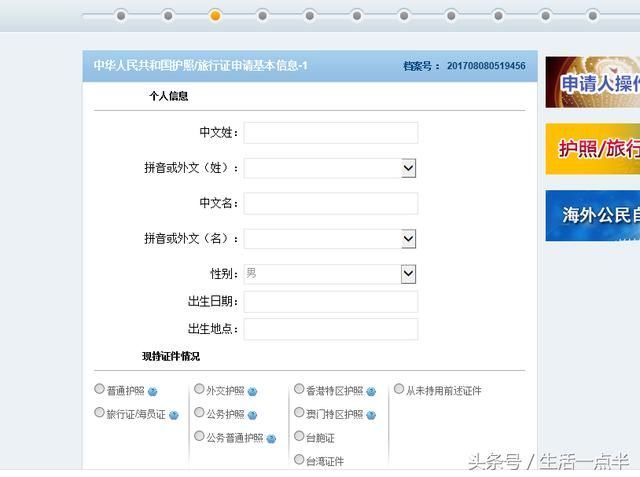This screenshot has width=640, height=477.
Task: Select the 普通护照 radio button
Action: pos(99,388)
